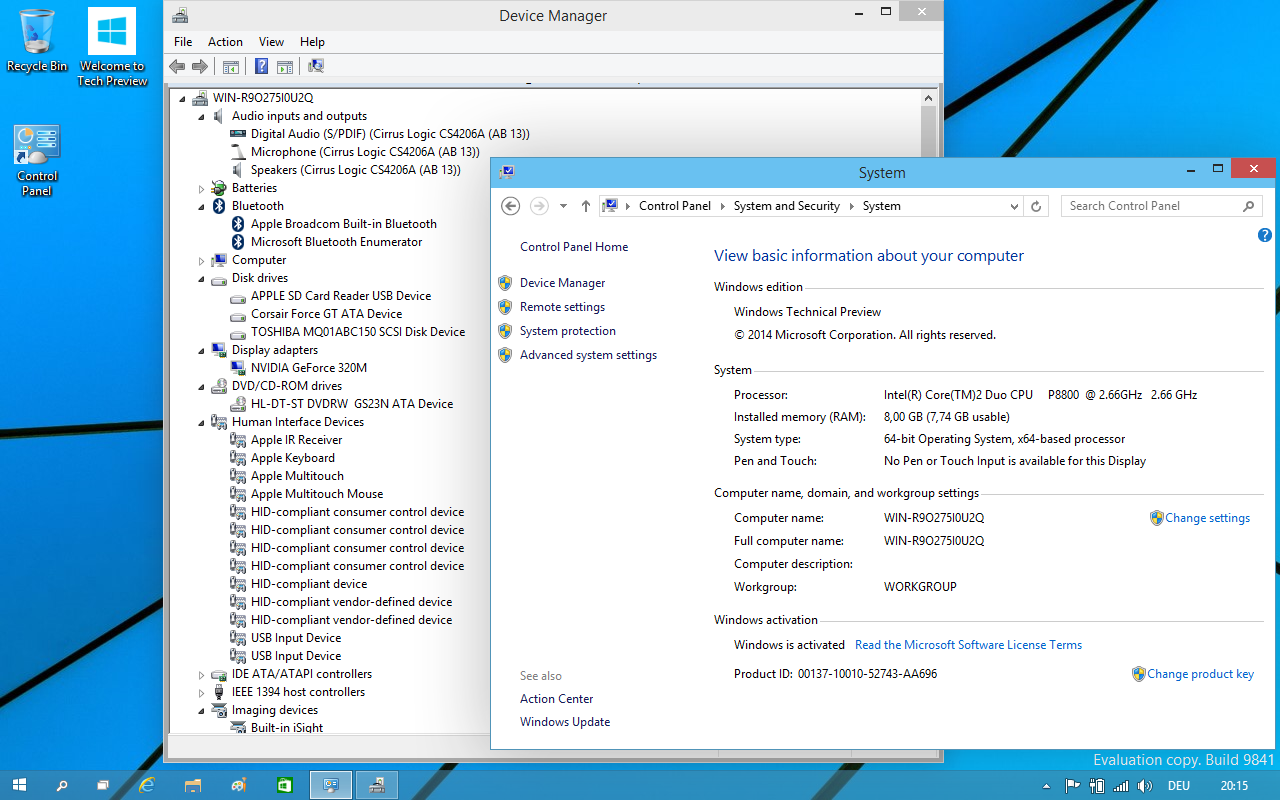Viewport: 1280px width, 800px height.
Task: Click the search magnifier in Search Control Panel box
Action: [1248, 206]
